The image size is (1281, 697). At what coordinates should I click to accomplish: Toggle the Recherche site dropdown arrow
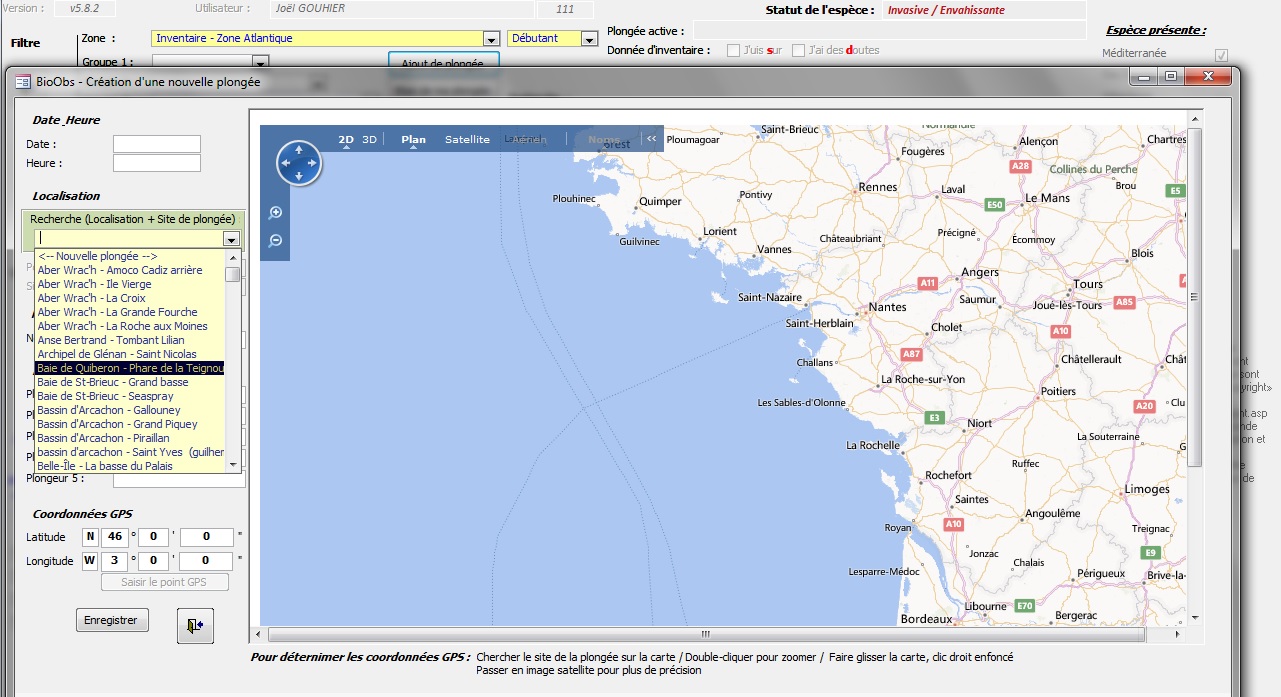coord(232,239)
